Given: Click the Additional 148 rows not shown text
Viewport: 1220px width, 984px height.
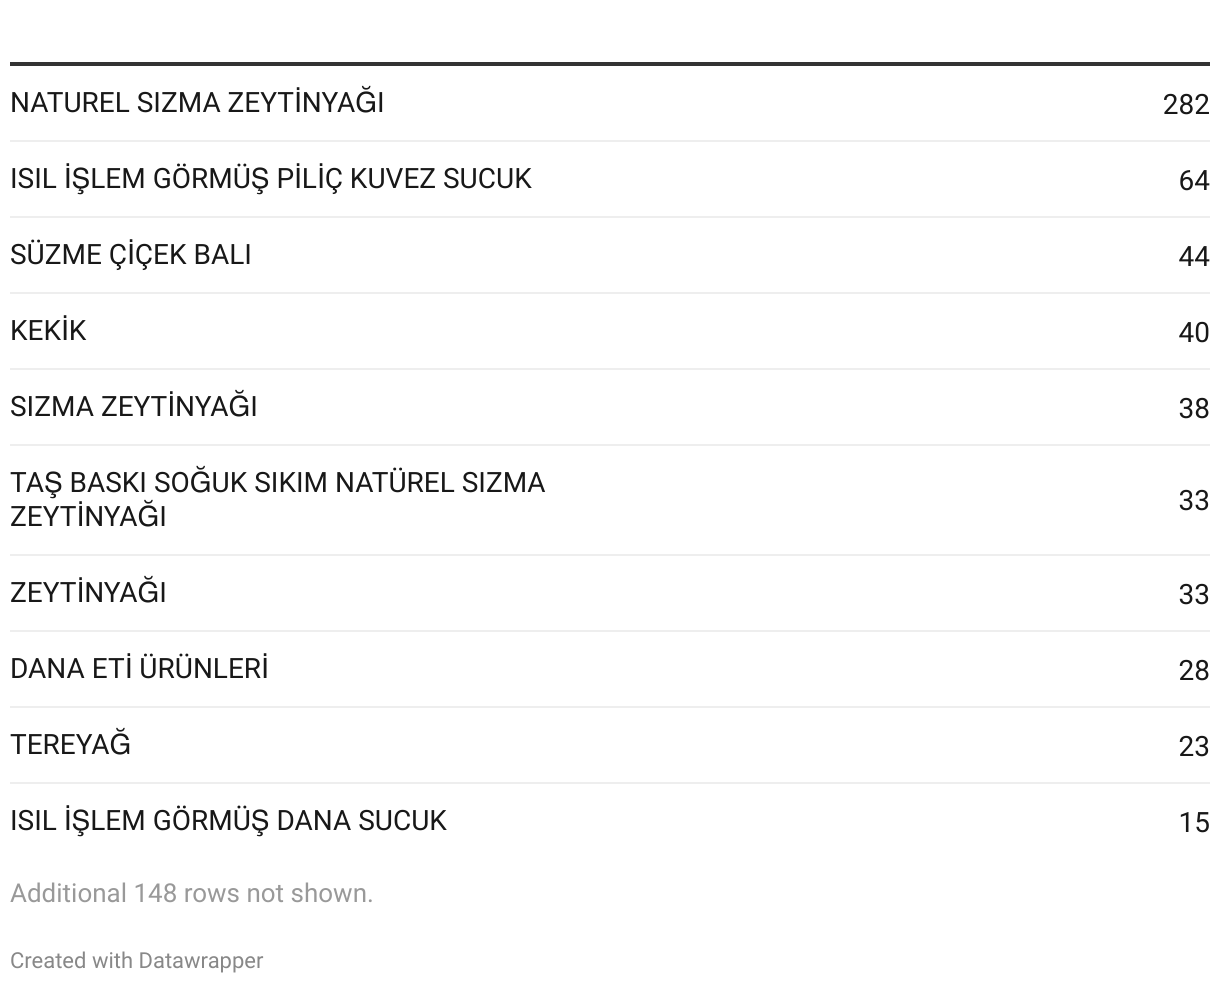Looking at the screenshot, I should tap(191, 893).
